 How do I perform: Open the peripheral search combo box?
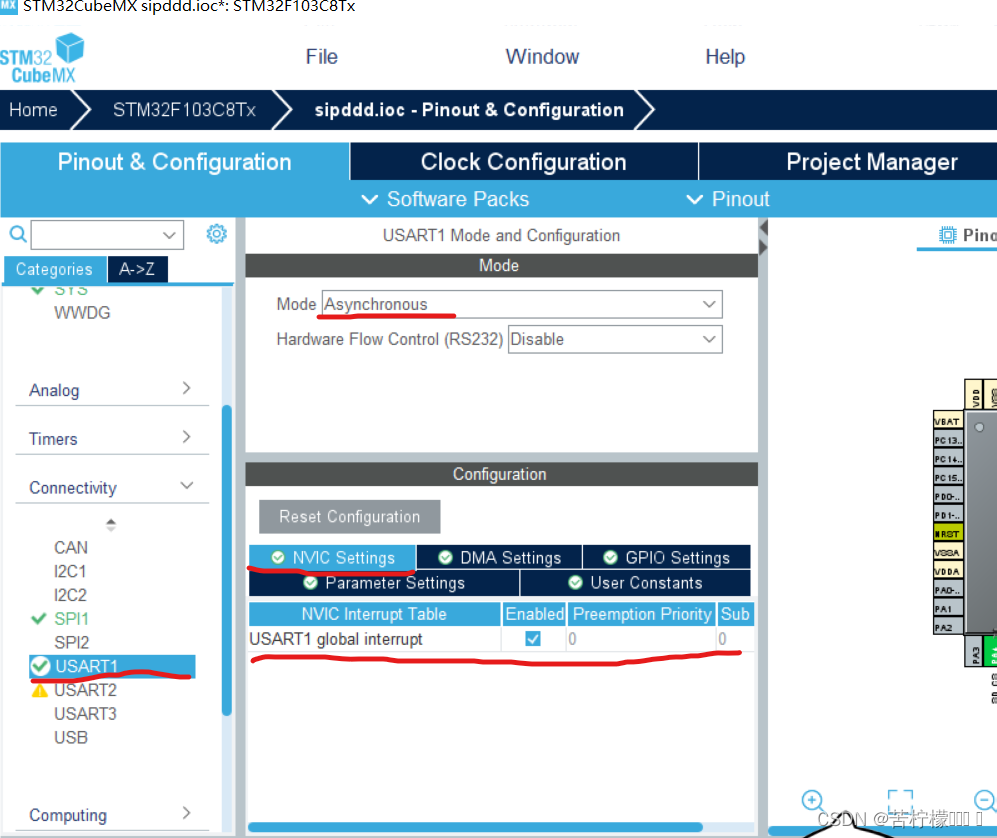click(107, 235)
